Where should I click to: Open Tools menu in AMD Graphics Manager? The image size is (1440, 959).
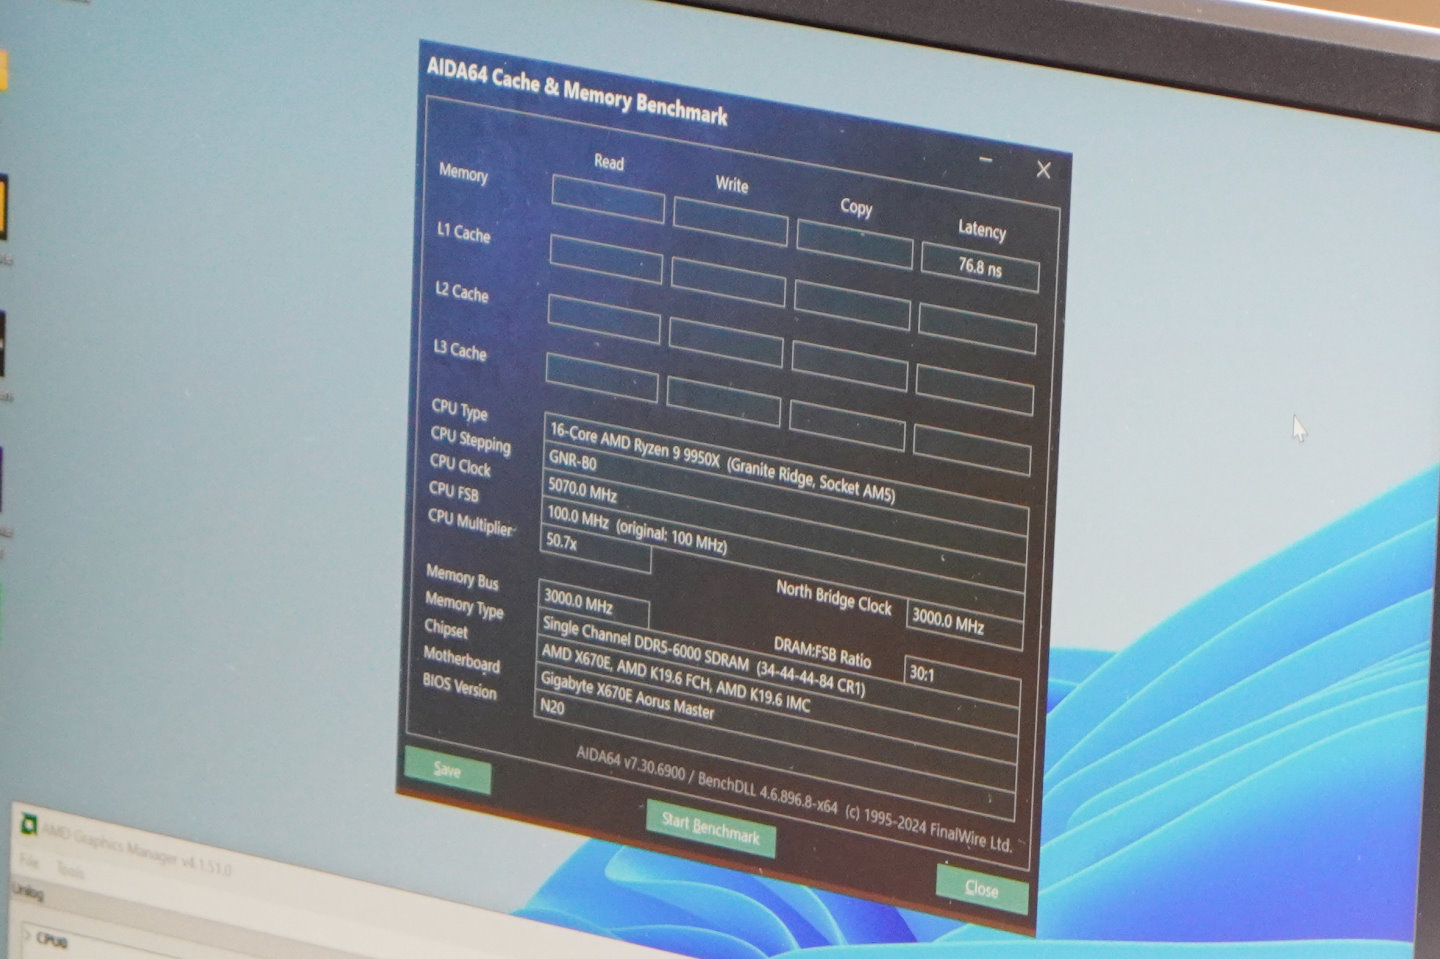70,871
